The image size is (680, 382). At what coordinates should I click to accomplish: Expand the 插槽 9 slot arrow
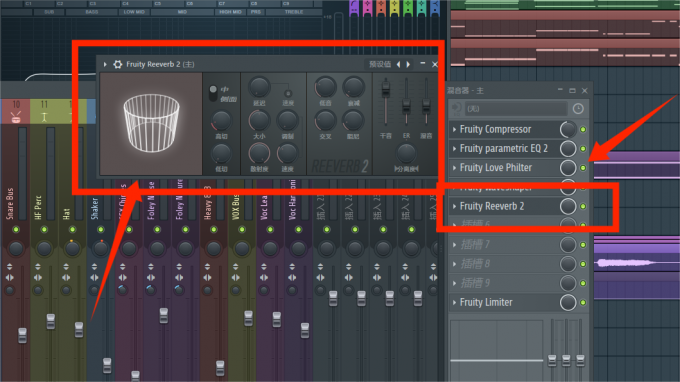[454, 283]
